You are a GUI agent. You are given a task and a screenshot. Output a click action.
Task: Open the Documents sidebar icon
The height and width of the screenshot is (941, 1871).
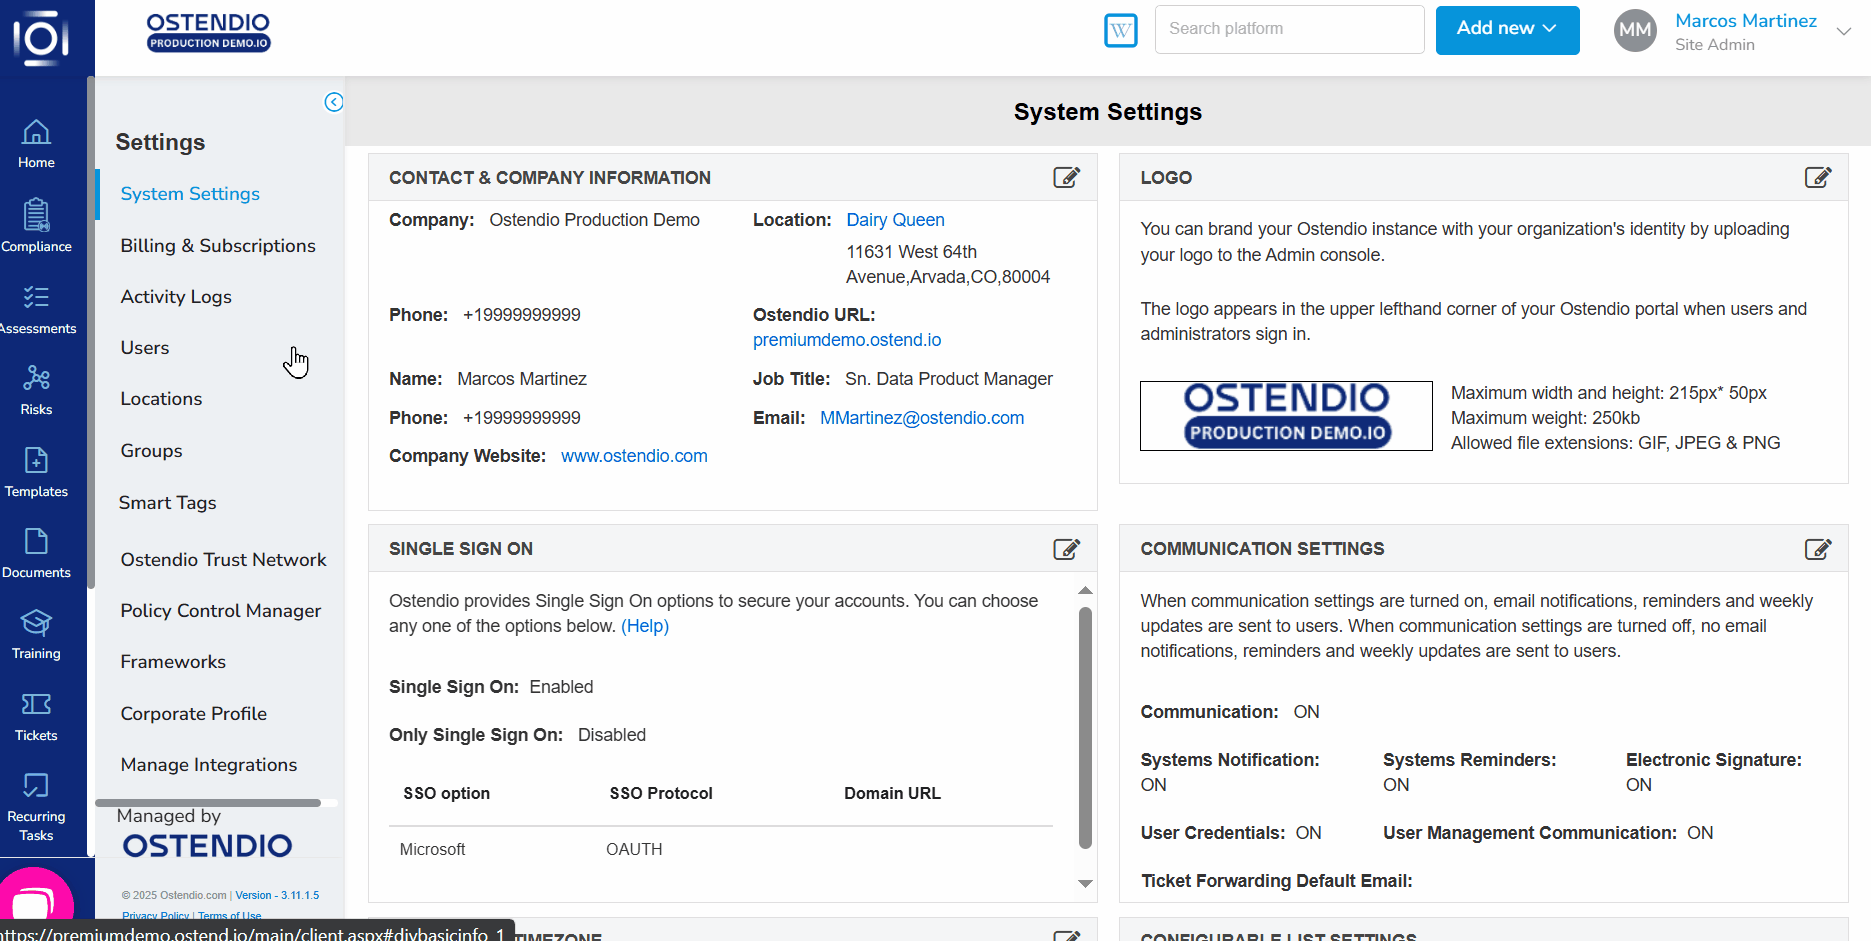coord(36,552)
